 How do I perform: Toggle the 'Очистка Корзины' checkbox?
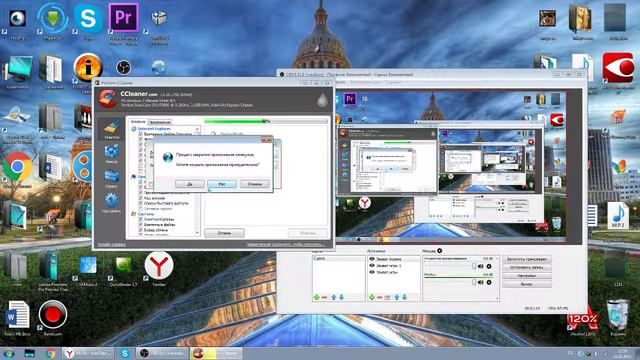click(x=140, y=220)
